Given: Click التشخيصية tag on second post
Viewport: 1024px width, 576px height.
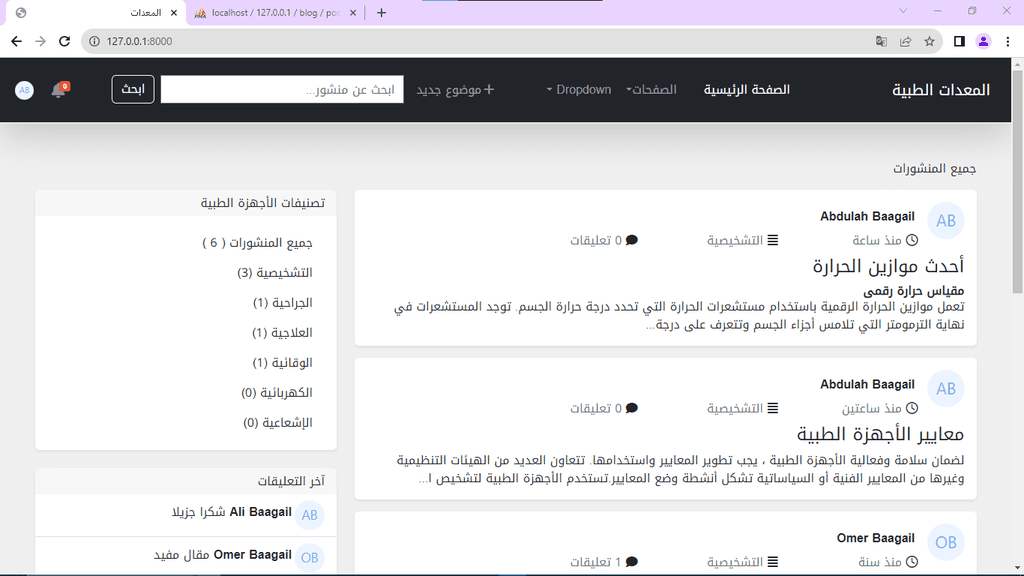Looking at the screenshot, I should pyautogui.click(x=735, y=408).
